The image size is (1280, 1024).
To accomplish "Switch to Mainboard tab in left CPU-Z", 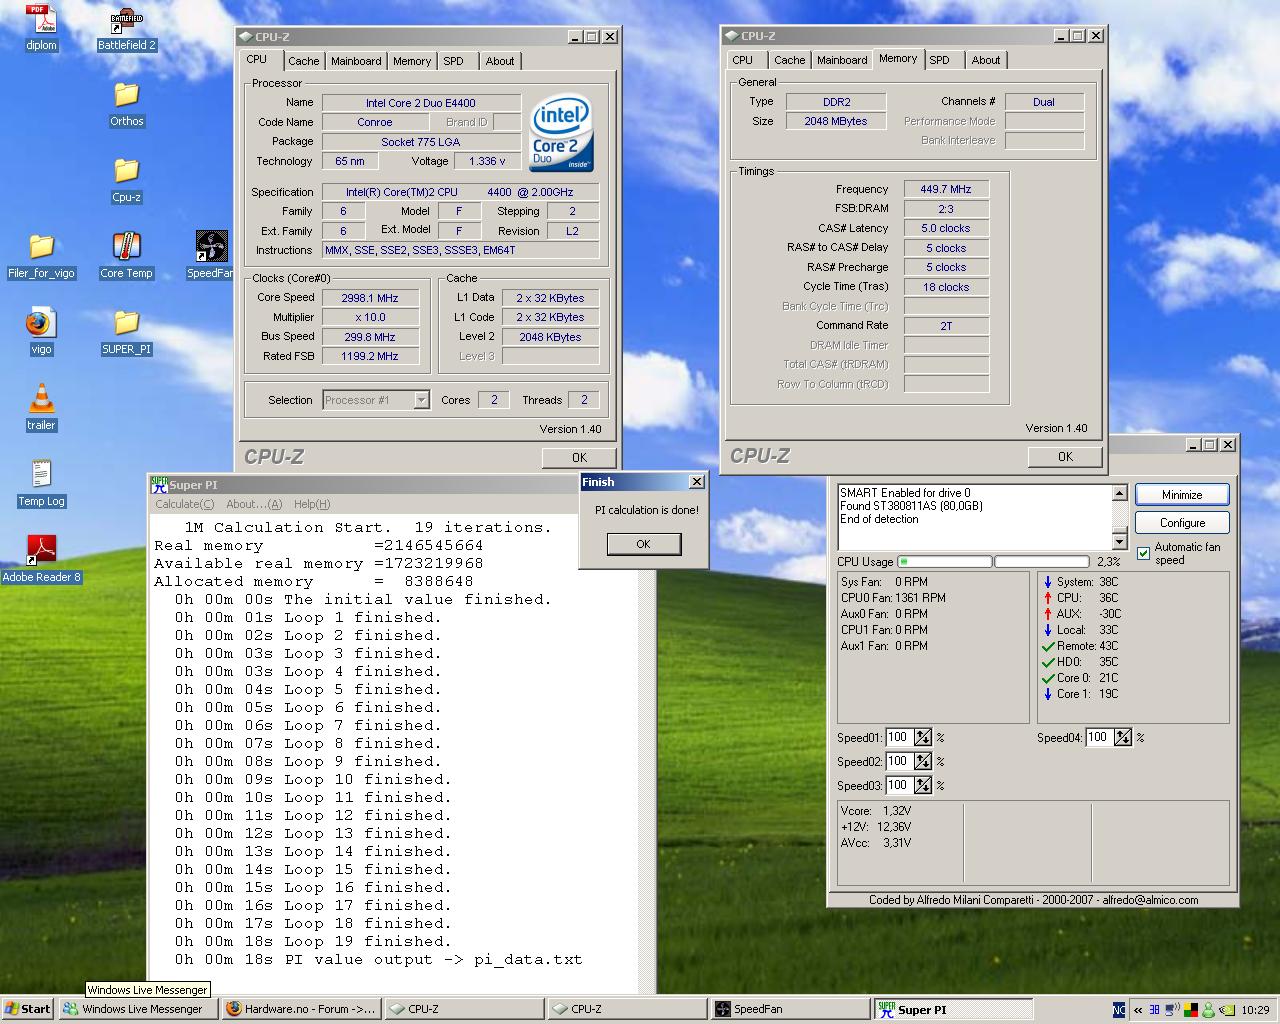I will (356, 61).
